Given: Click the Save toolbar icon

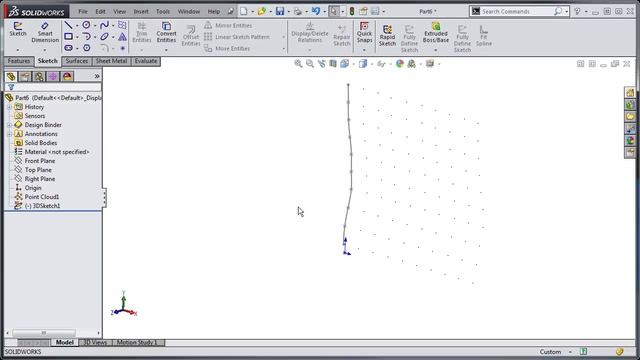Looking at the screenshot, I should (x=280, y=11).
